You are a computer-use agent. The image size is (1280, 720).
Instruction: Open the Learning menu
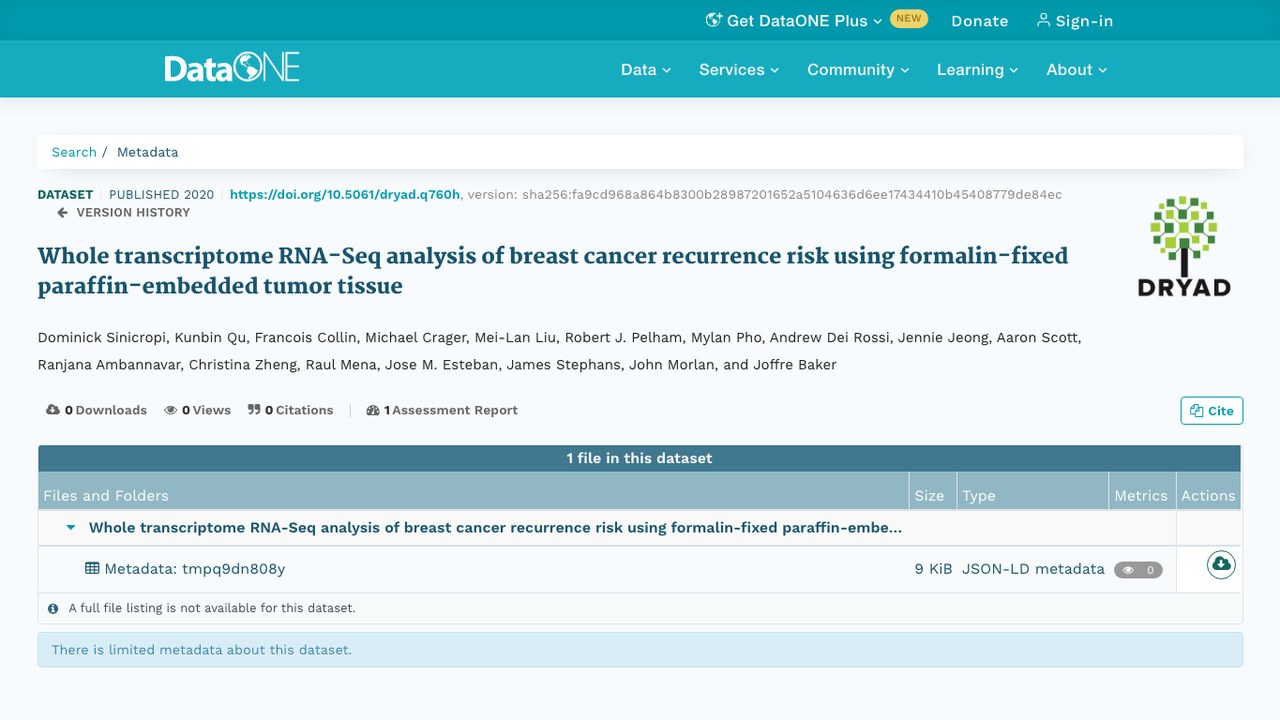tap(977, 69)
